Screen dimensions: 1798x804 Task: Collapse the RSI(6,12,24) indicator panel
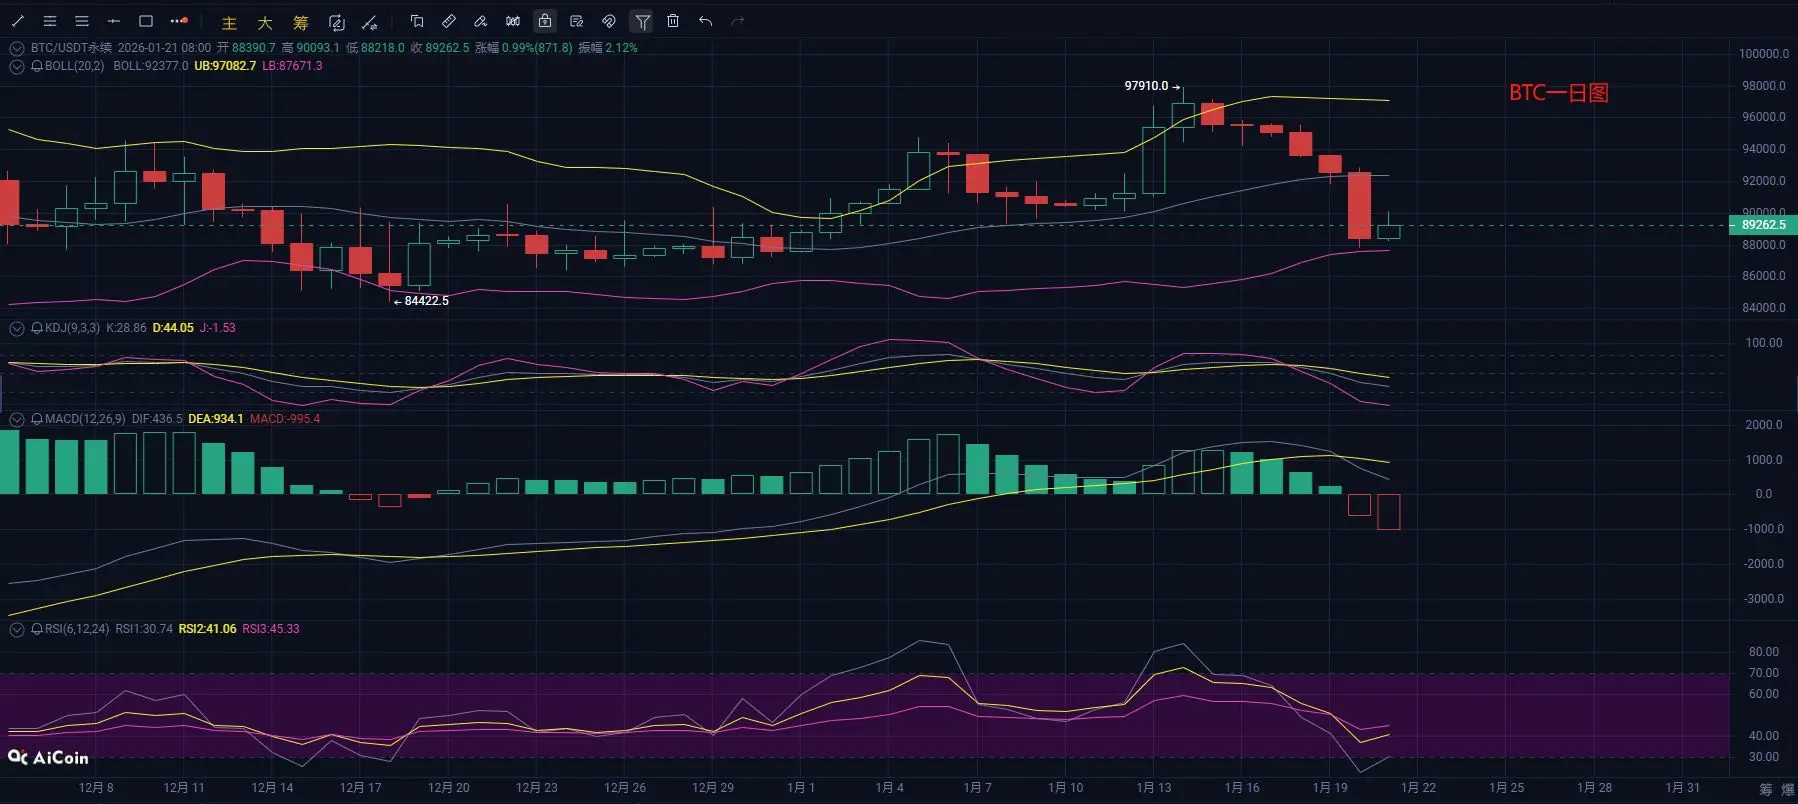(x=17, y=629)
